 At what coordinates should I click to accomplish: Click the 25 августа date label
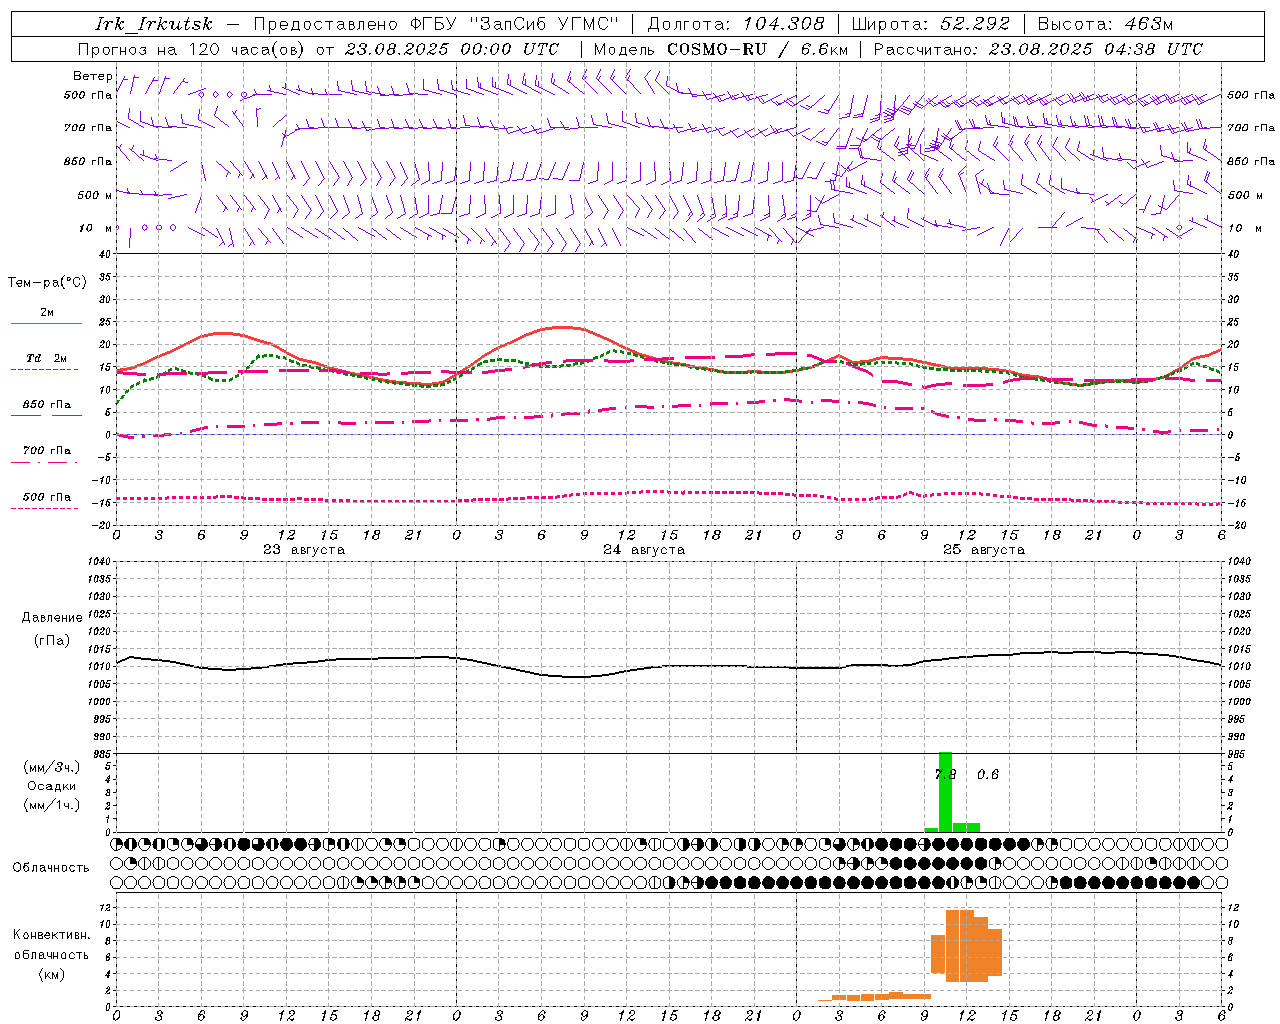tap(984, 550)
